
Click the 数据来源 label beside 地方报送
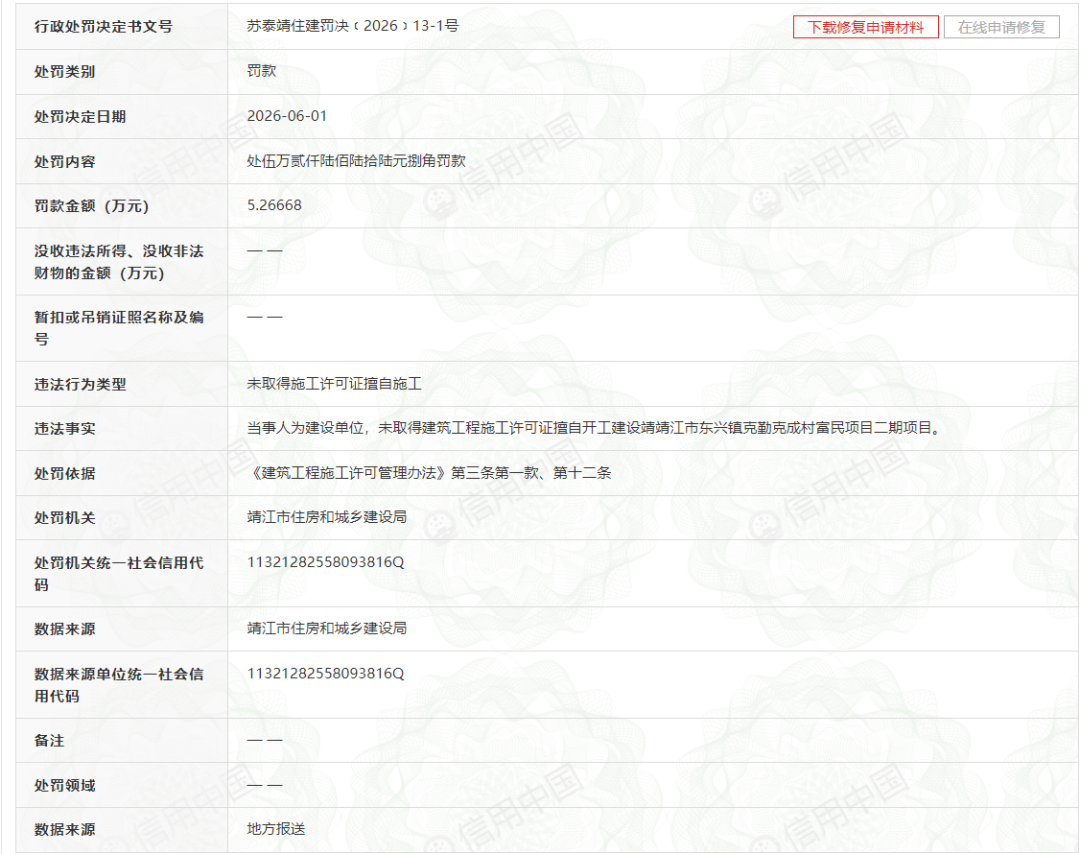[x=65, y=830]
